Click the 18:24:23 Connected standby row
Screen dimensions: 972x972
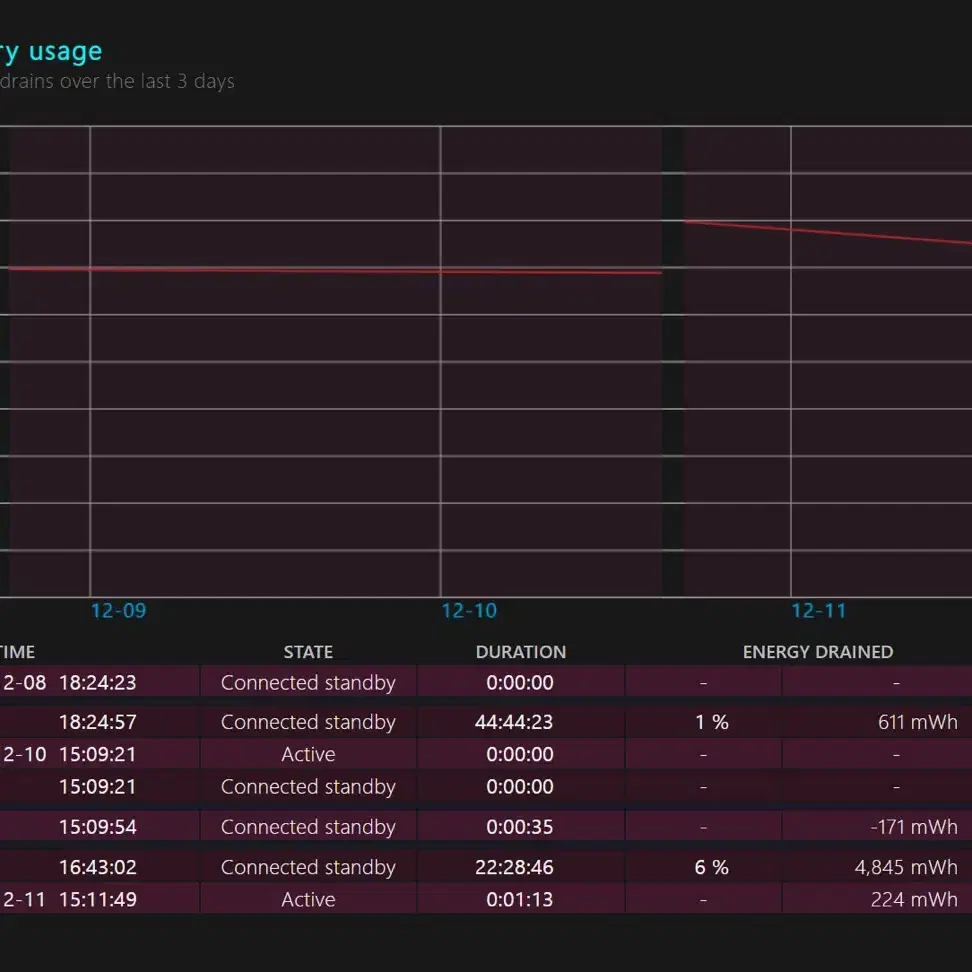coord(486,682)
